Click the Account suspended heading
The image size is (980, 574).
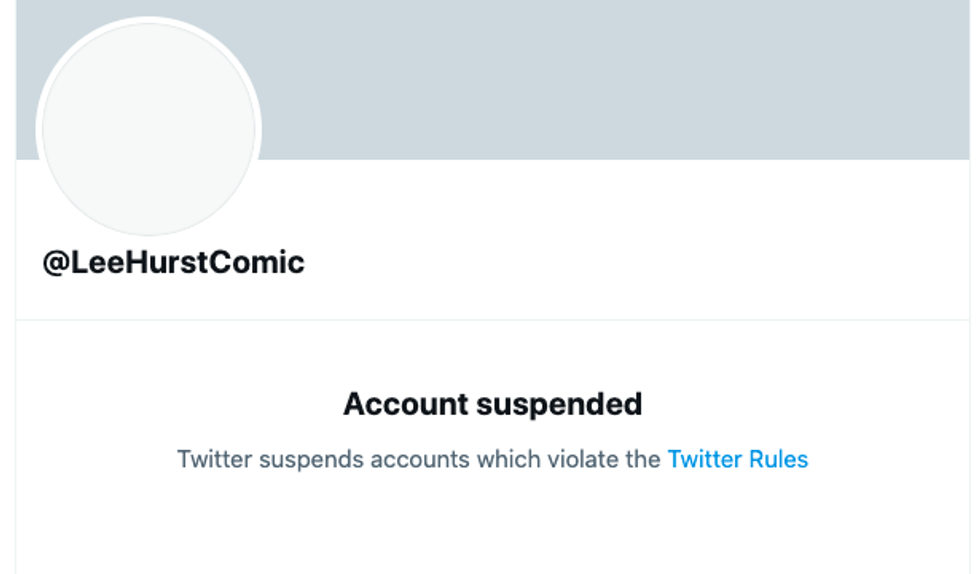tap(492, 404)
